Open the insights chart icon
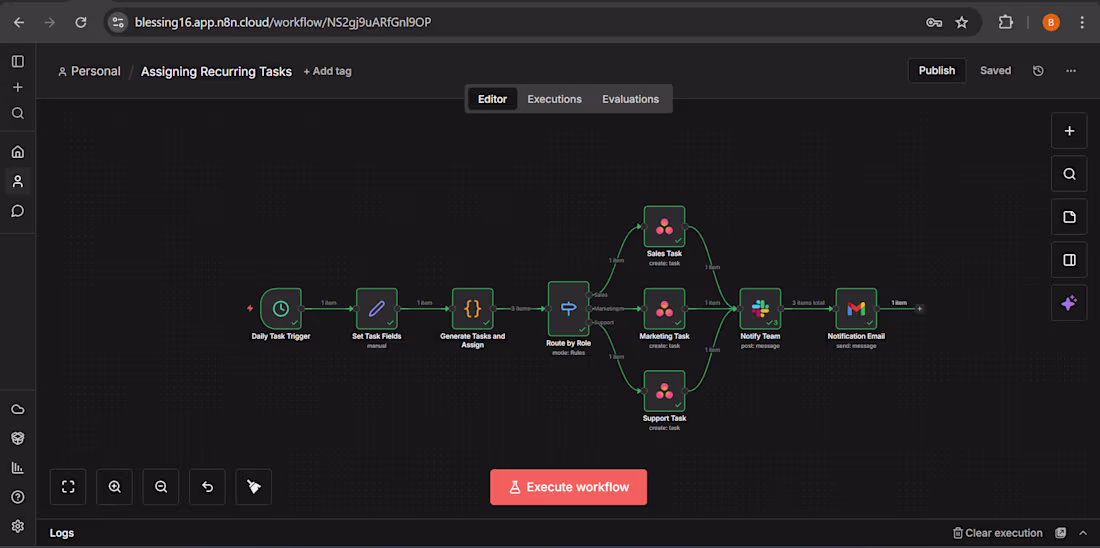This screenshot has width=1100, height=548. (18, 467)
